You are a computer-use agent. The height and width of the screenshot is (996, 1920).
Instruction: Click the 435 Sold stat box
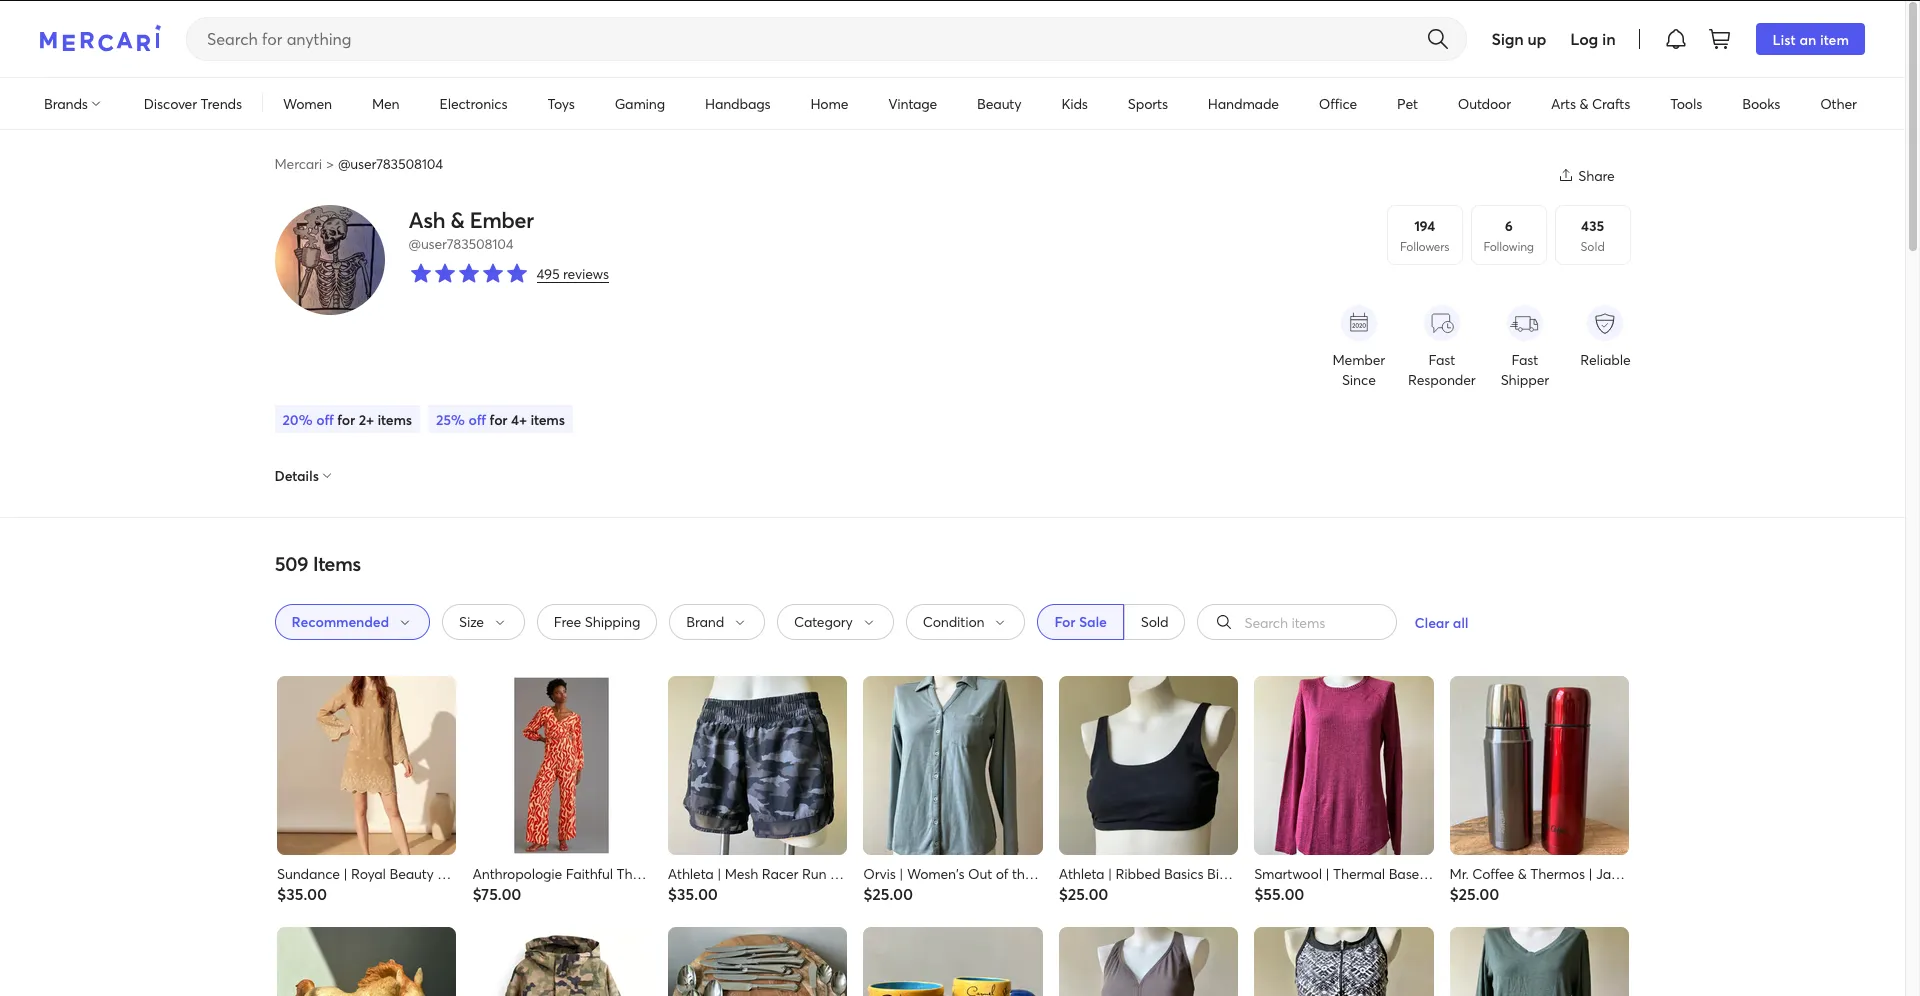(x=1592, y=235)
